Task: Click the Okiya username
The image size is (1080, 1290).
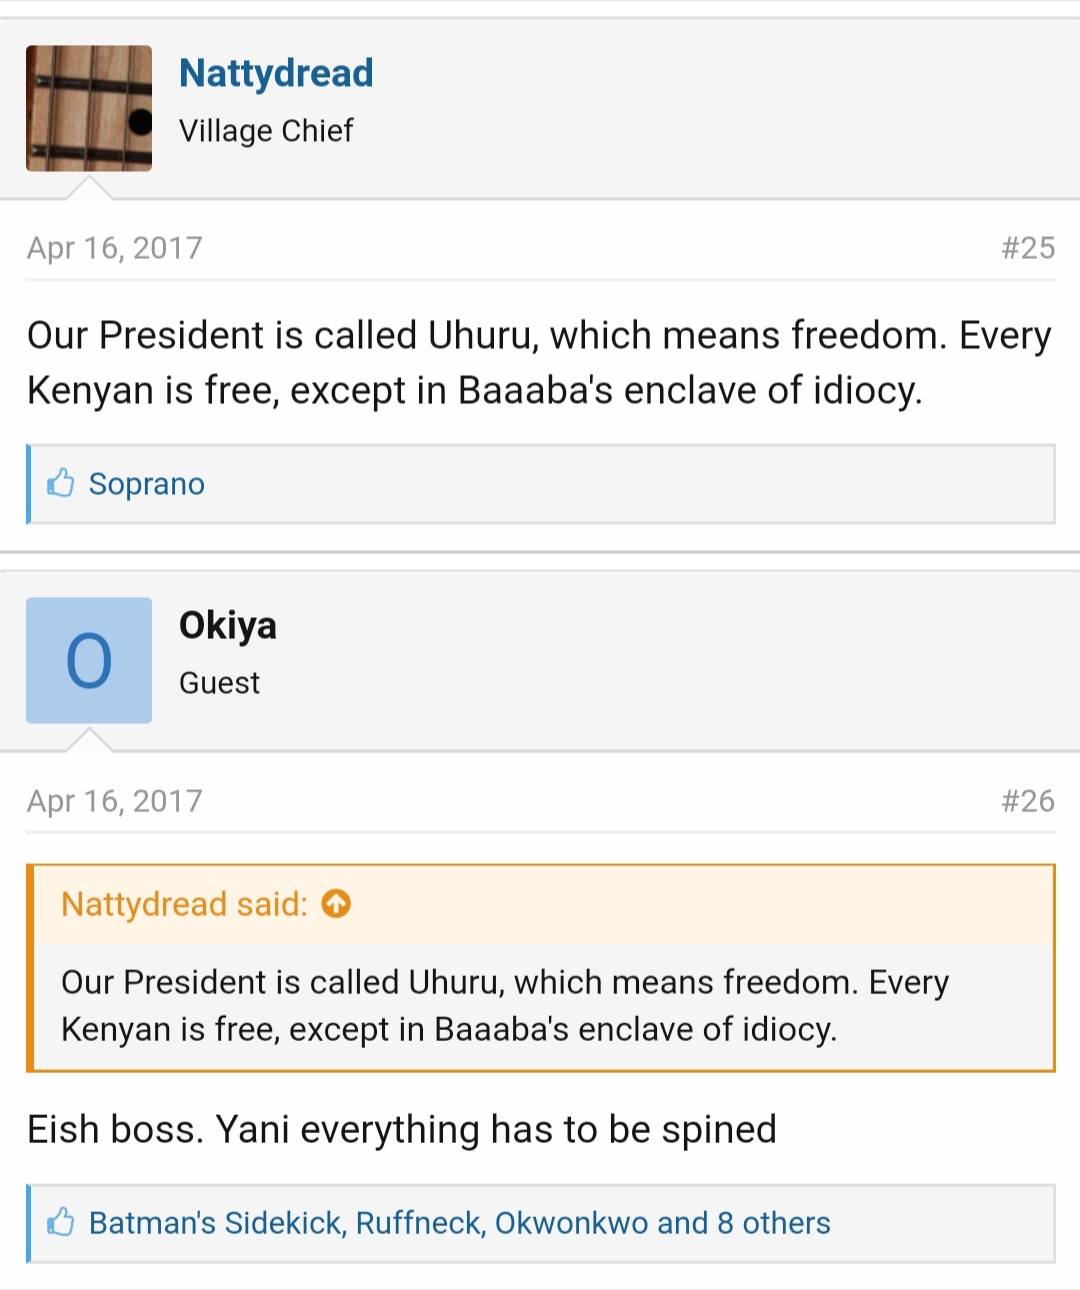Action: click(x=228, y=625)
